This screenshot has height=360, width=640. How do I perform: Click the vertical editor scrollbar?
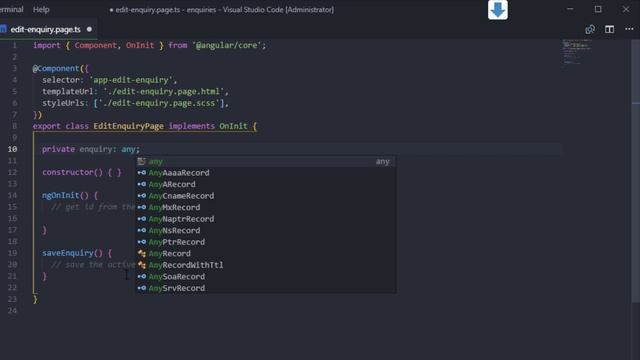[636, 171]
